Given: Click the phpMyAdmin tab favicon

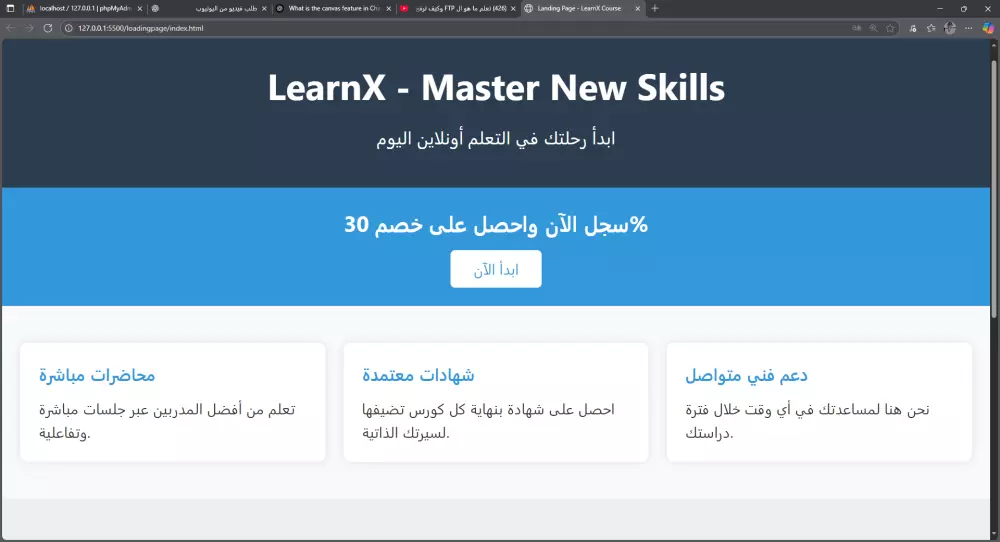Looking at the screenshot, I should [31, 9].
